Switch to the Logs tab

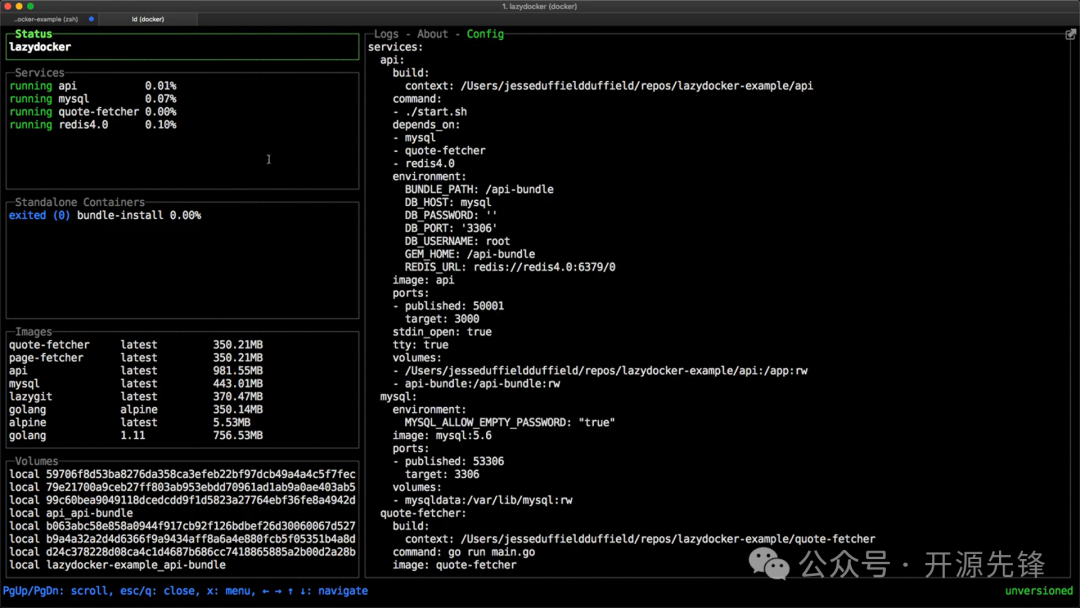(386, 34)
